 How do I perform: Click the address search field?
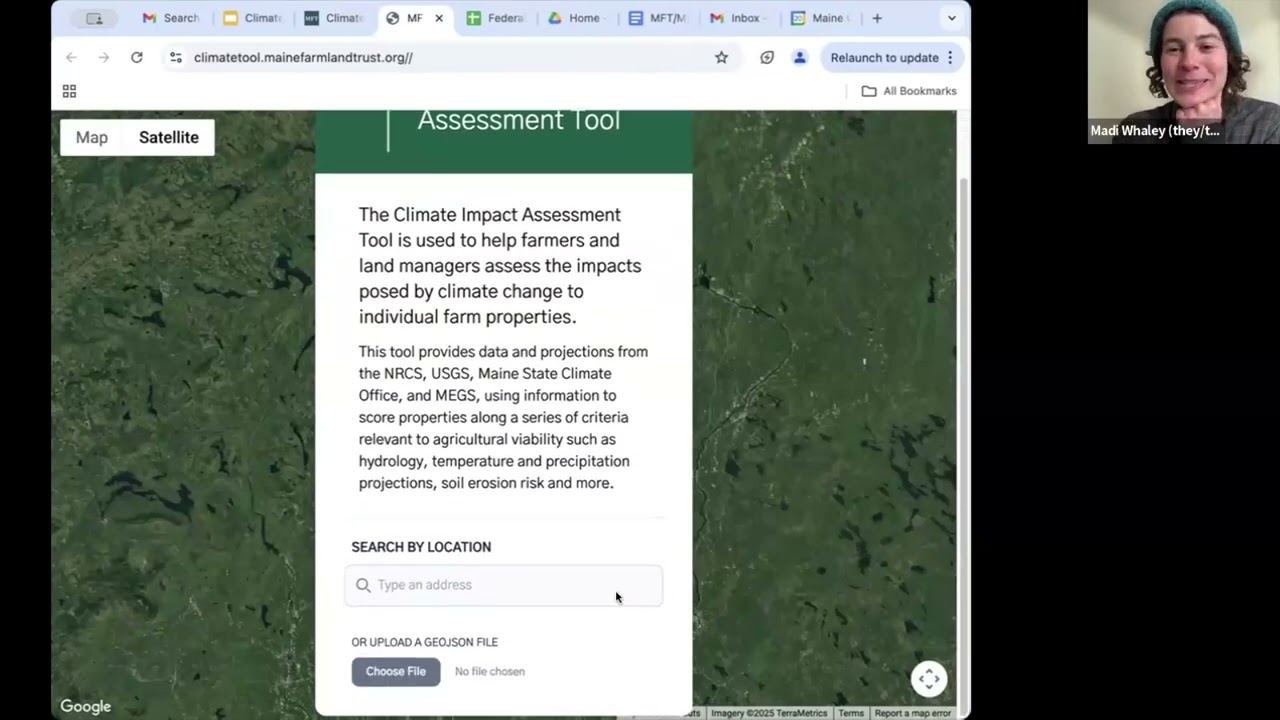coord(503,585)
